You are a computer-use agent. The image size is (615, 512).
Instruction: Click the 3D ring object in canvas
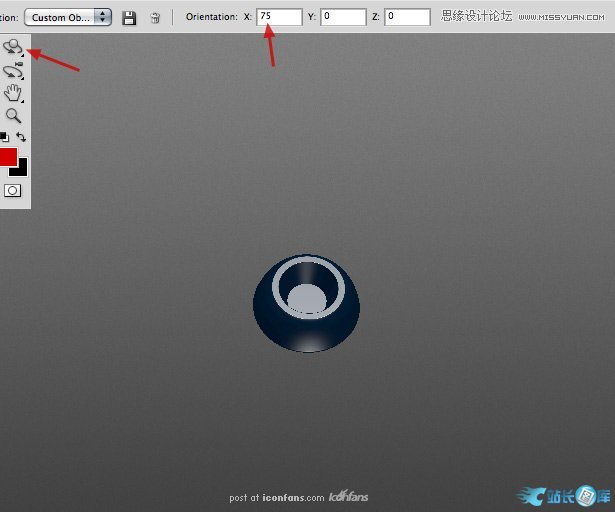(306, 305)
